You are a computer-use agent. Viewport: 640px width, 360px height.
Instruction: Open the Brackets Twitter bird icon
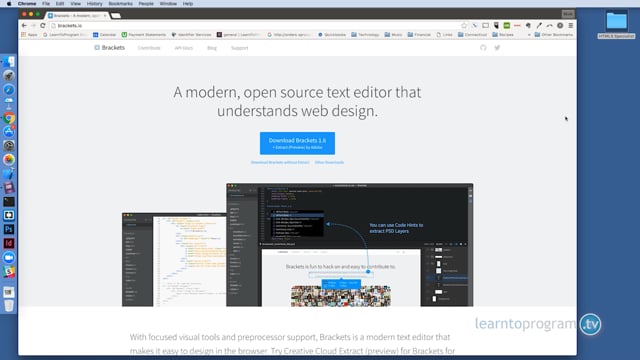pyautogui.click(x=497, y=48)
